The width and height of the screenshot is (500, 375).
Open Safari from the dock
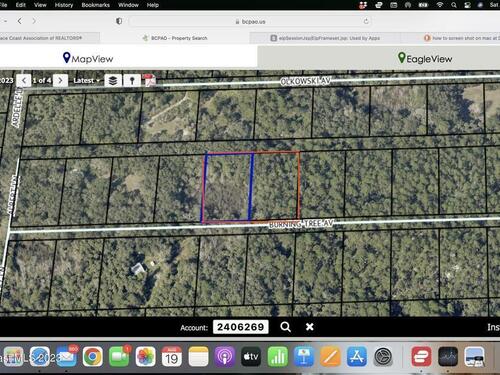pyautogui.click(x=40, y=356)
